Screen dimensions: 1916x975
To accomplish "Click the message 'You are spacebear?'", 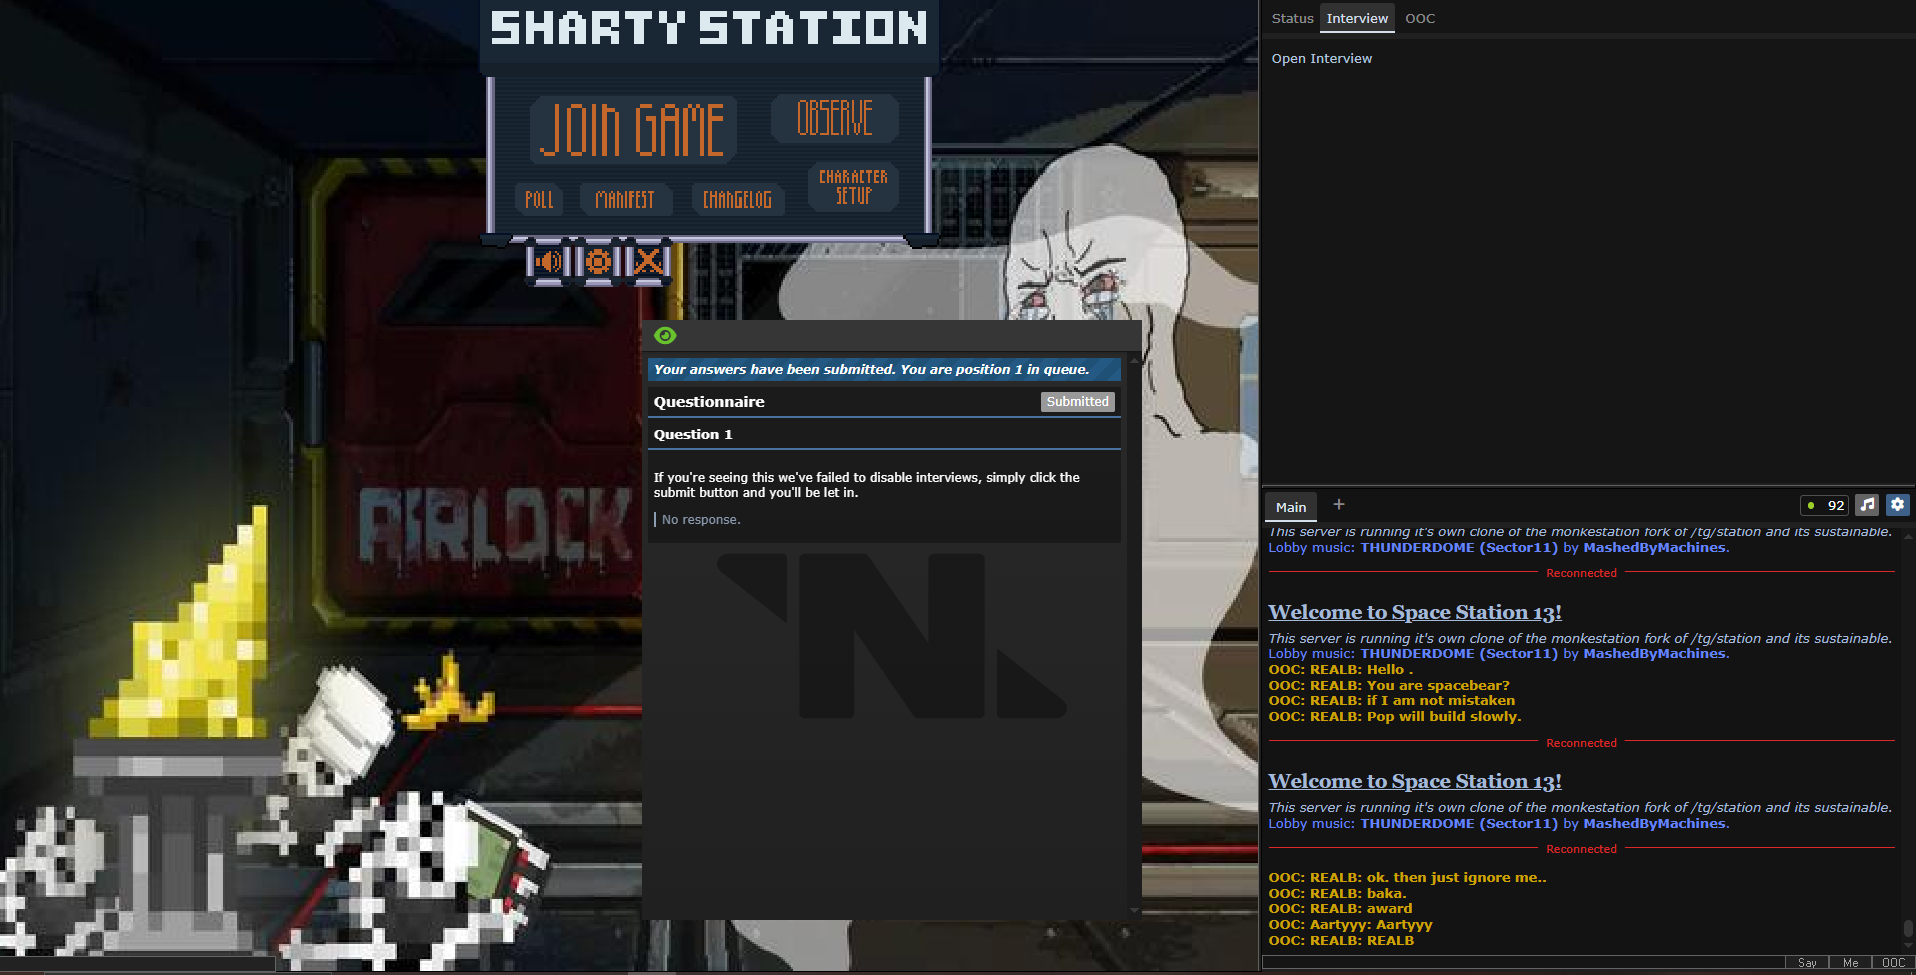I will pyautogui.click(x=1438, y=685).
